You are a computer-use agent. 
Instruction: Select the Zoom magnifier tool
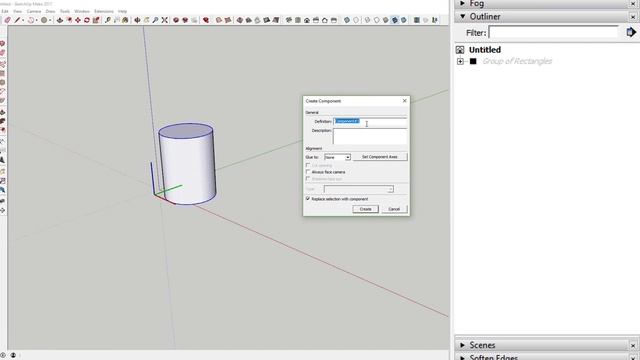click(155, 20)
